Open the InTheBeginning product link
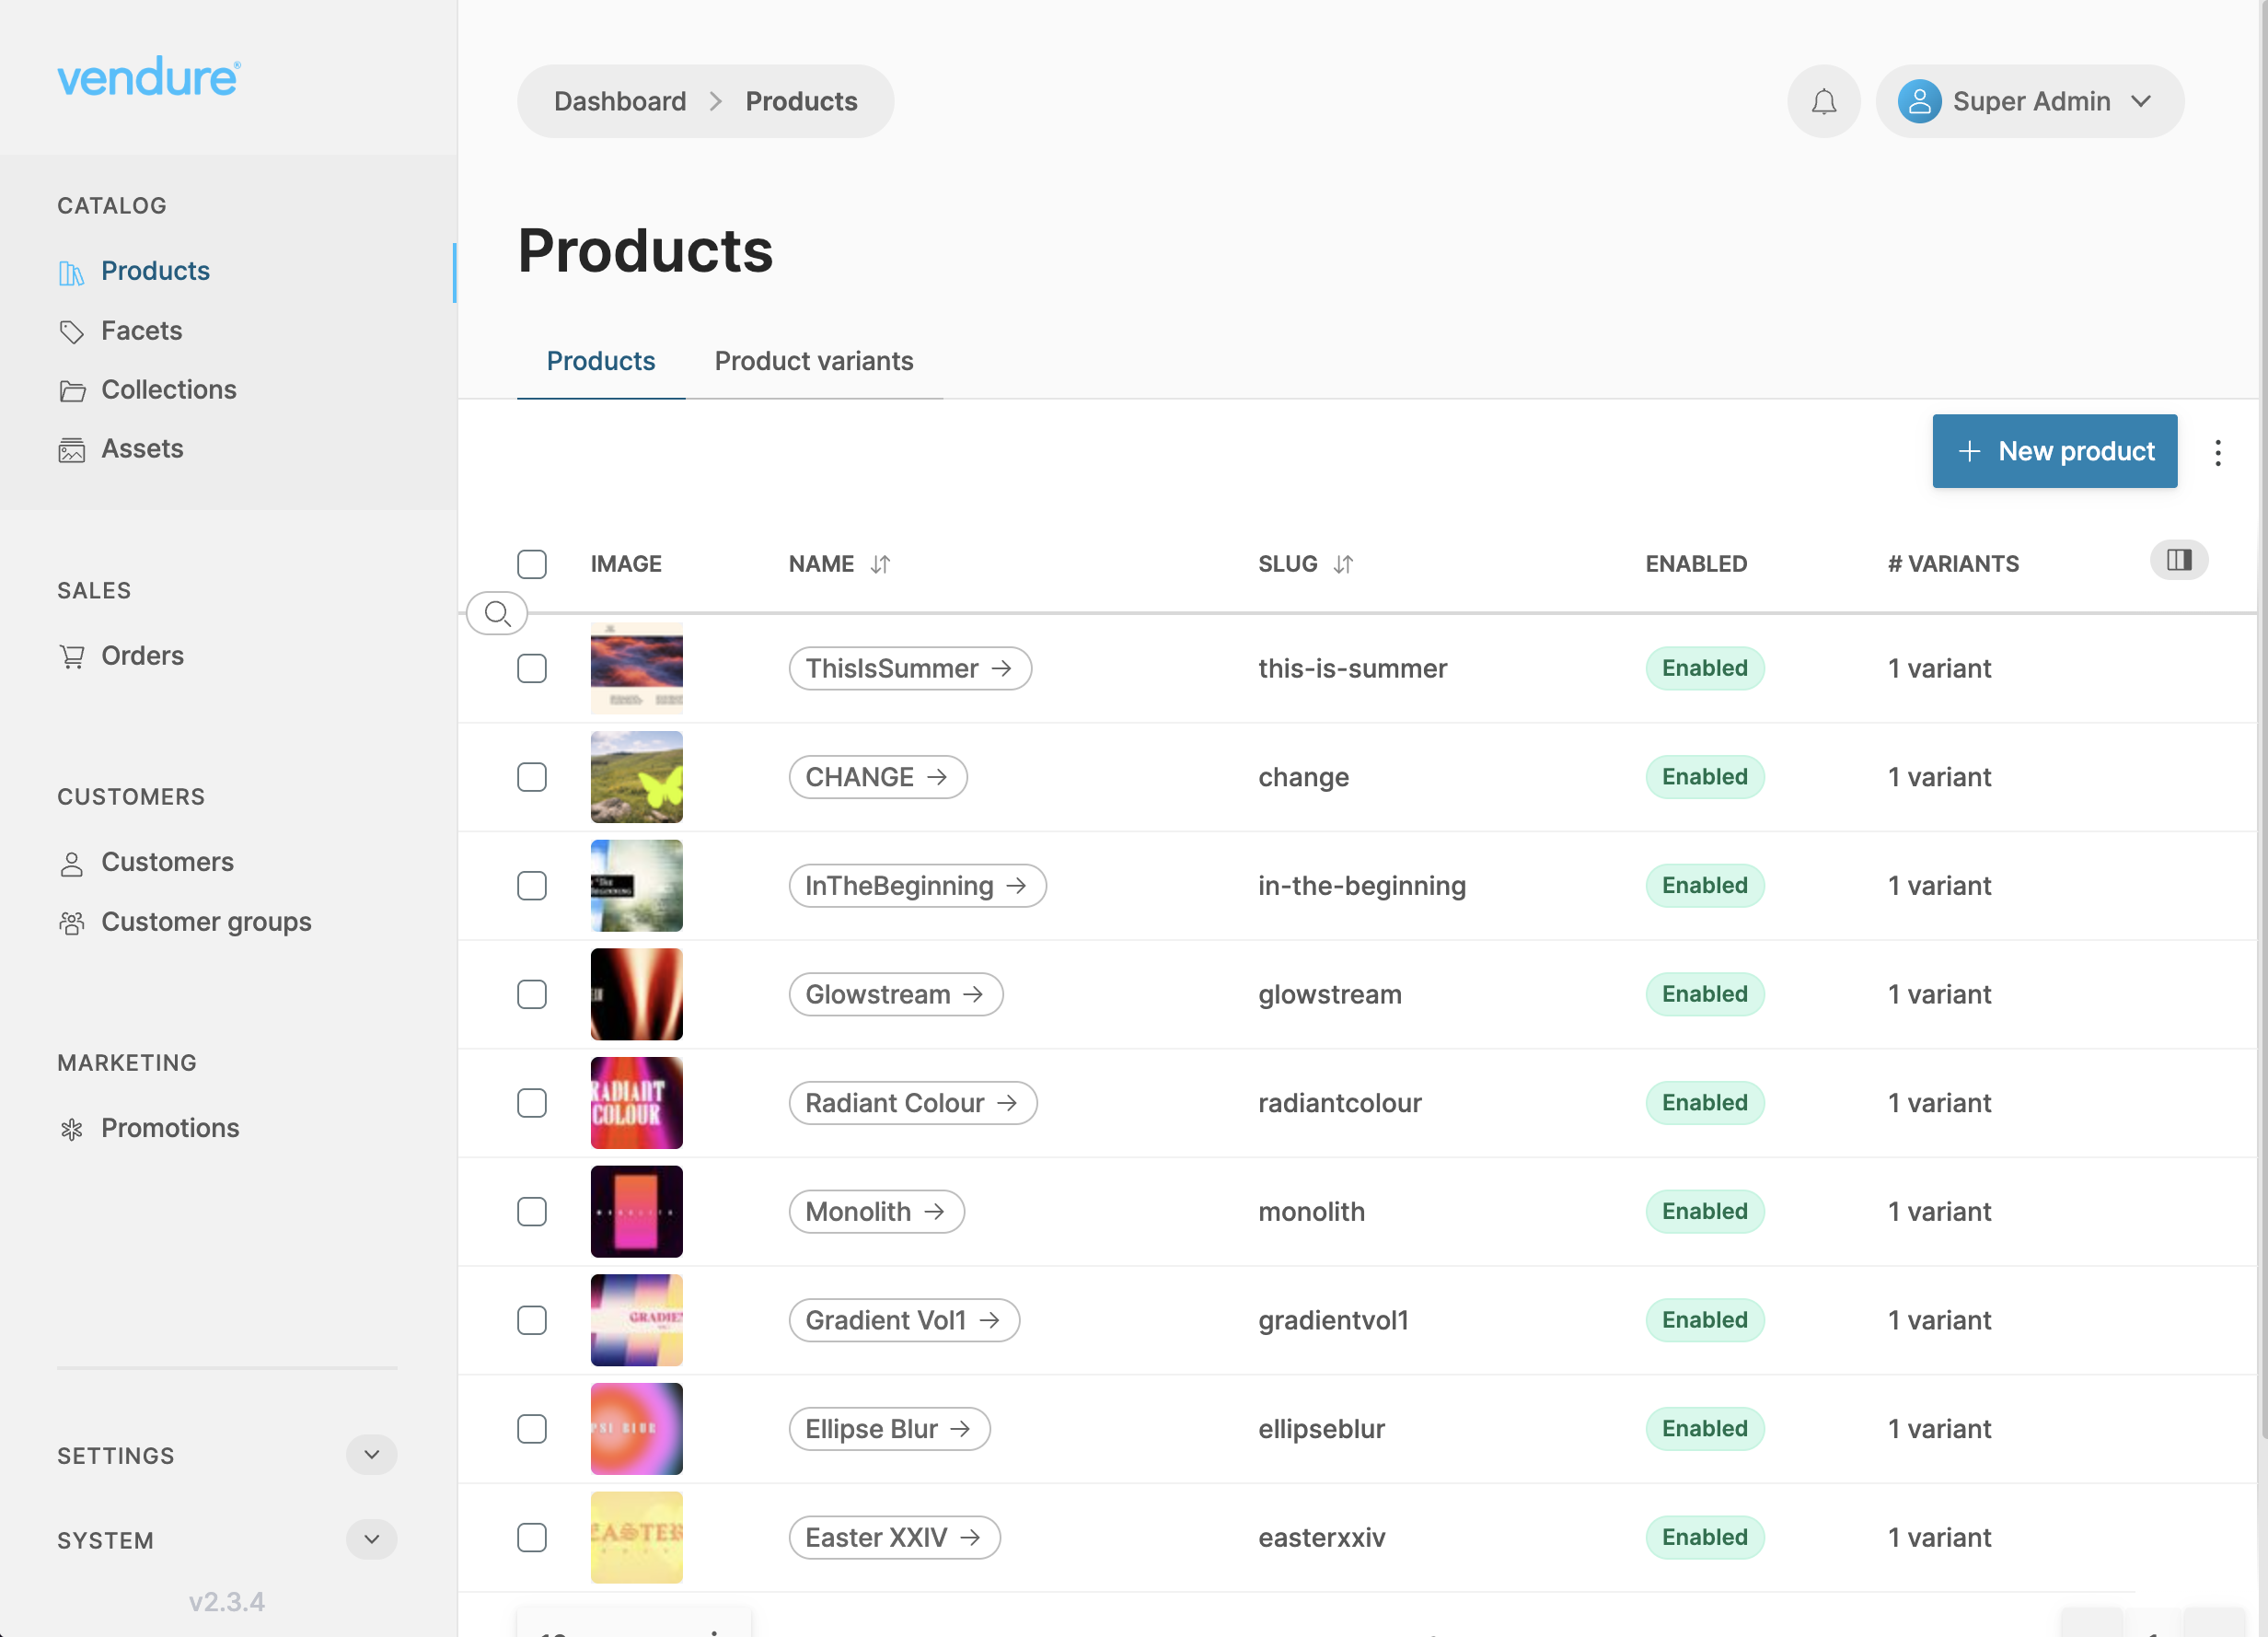 click(x=917, y=886)
